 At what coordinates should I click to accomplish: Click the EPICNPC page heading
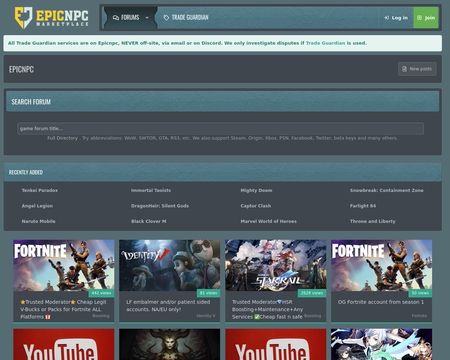pyautogui.click(x=21, y=69)
